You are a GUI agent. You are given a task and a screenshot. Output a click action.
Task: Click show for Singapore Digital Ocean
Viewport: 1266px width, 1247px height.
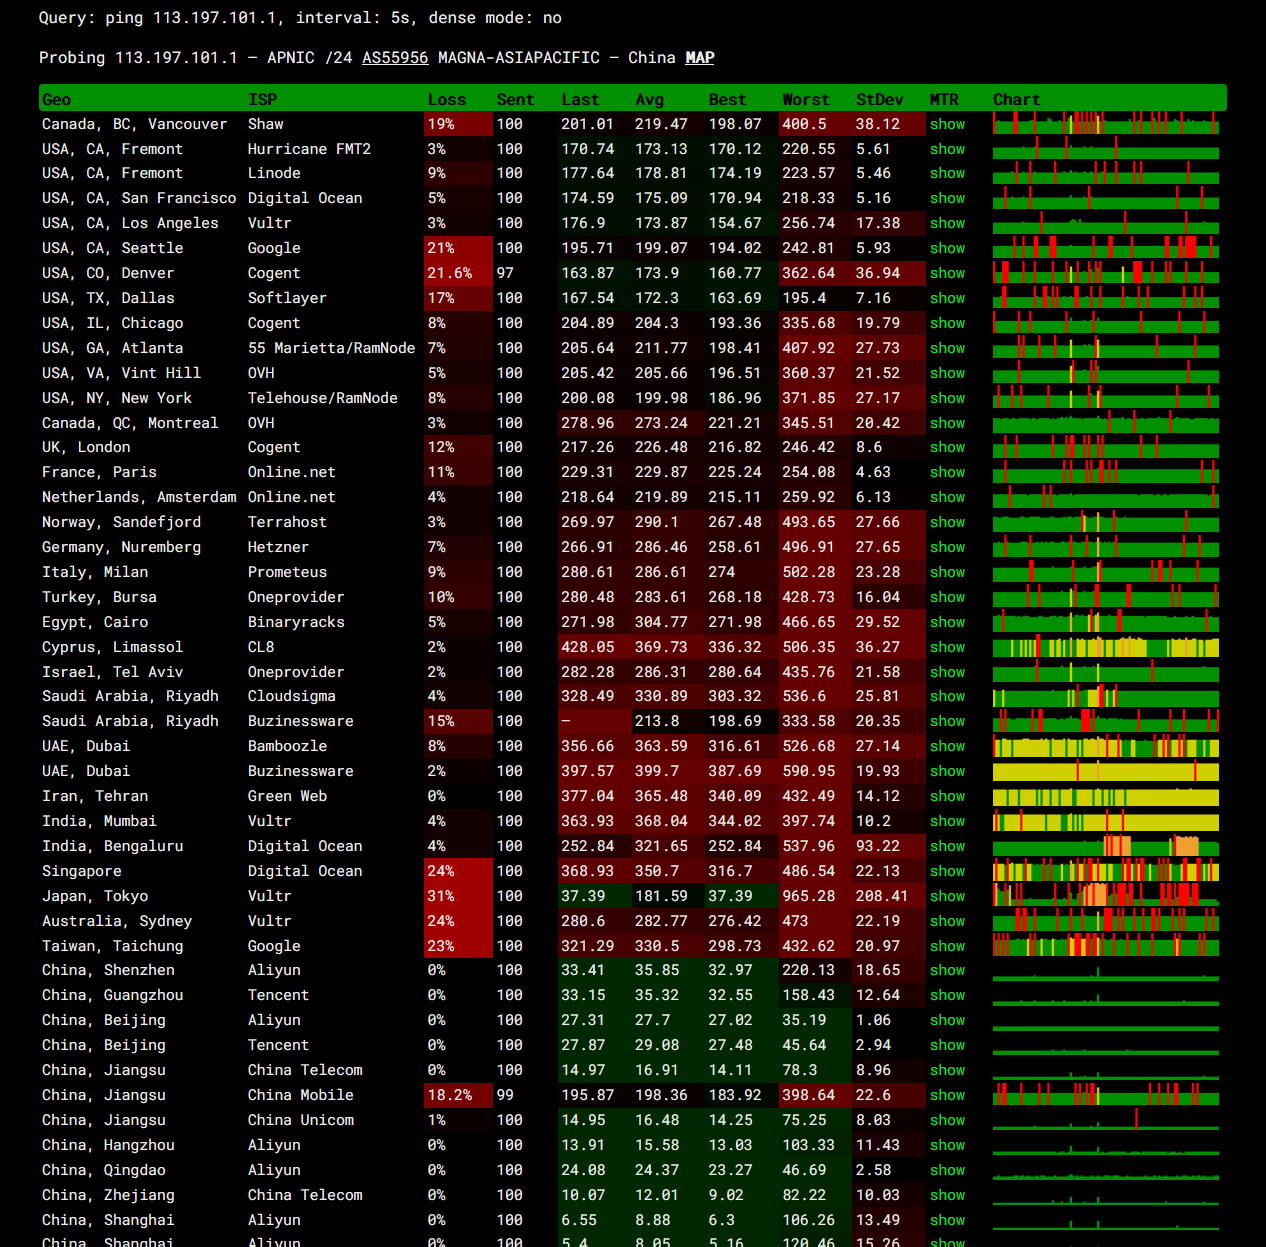pyautogui.click(x=946, y=871)
